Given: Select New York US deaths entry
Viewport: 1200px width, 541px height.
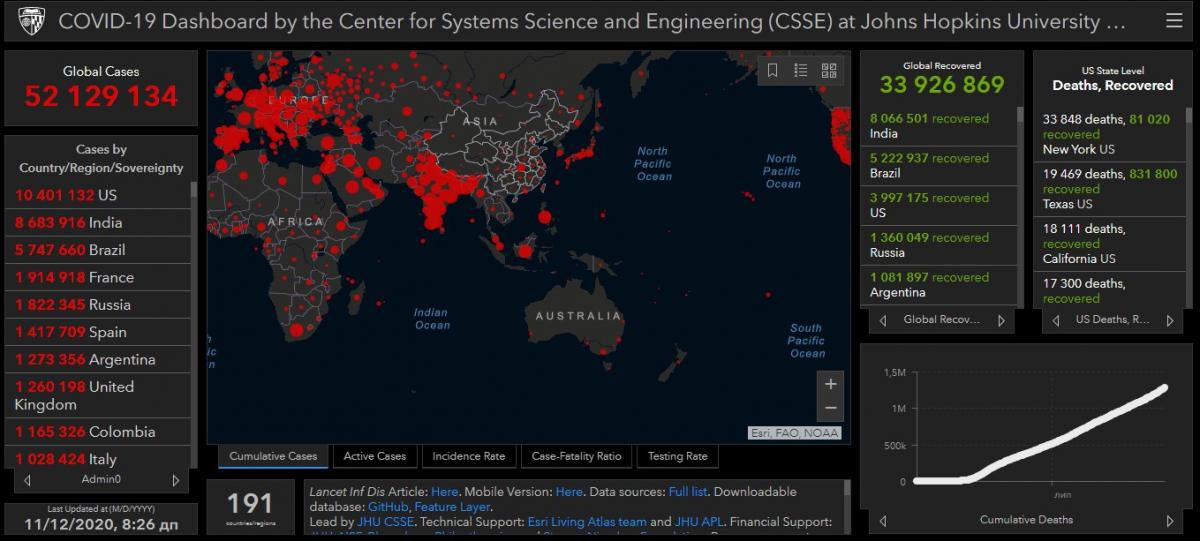Looking at the screenshot, I should pos(1109,134).
